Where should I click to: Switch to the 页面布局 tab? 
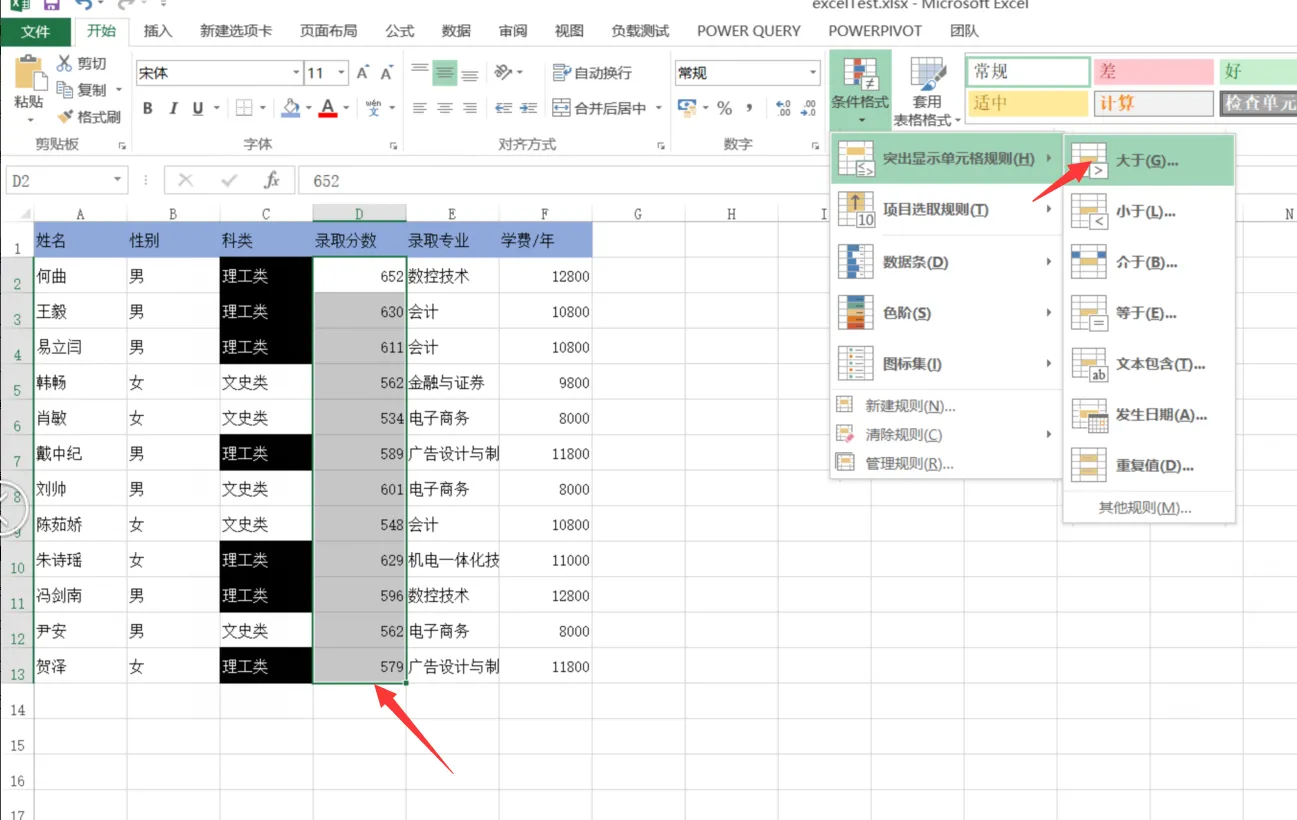point(328,31)
